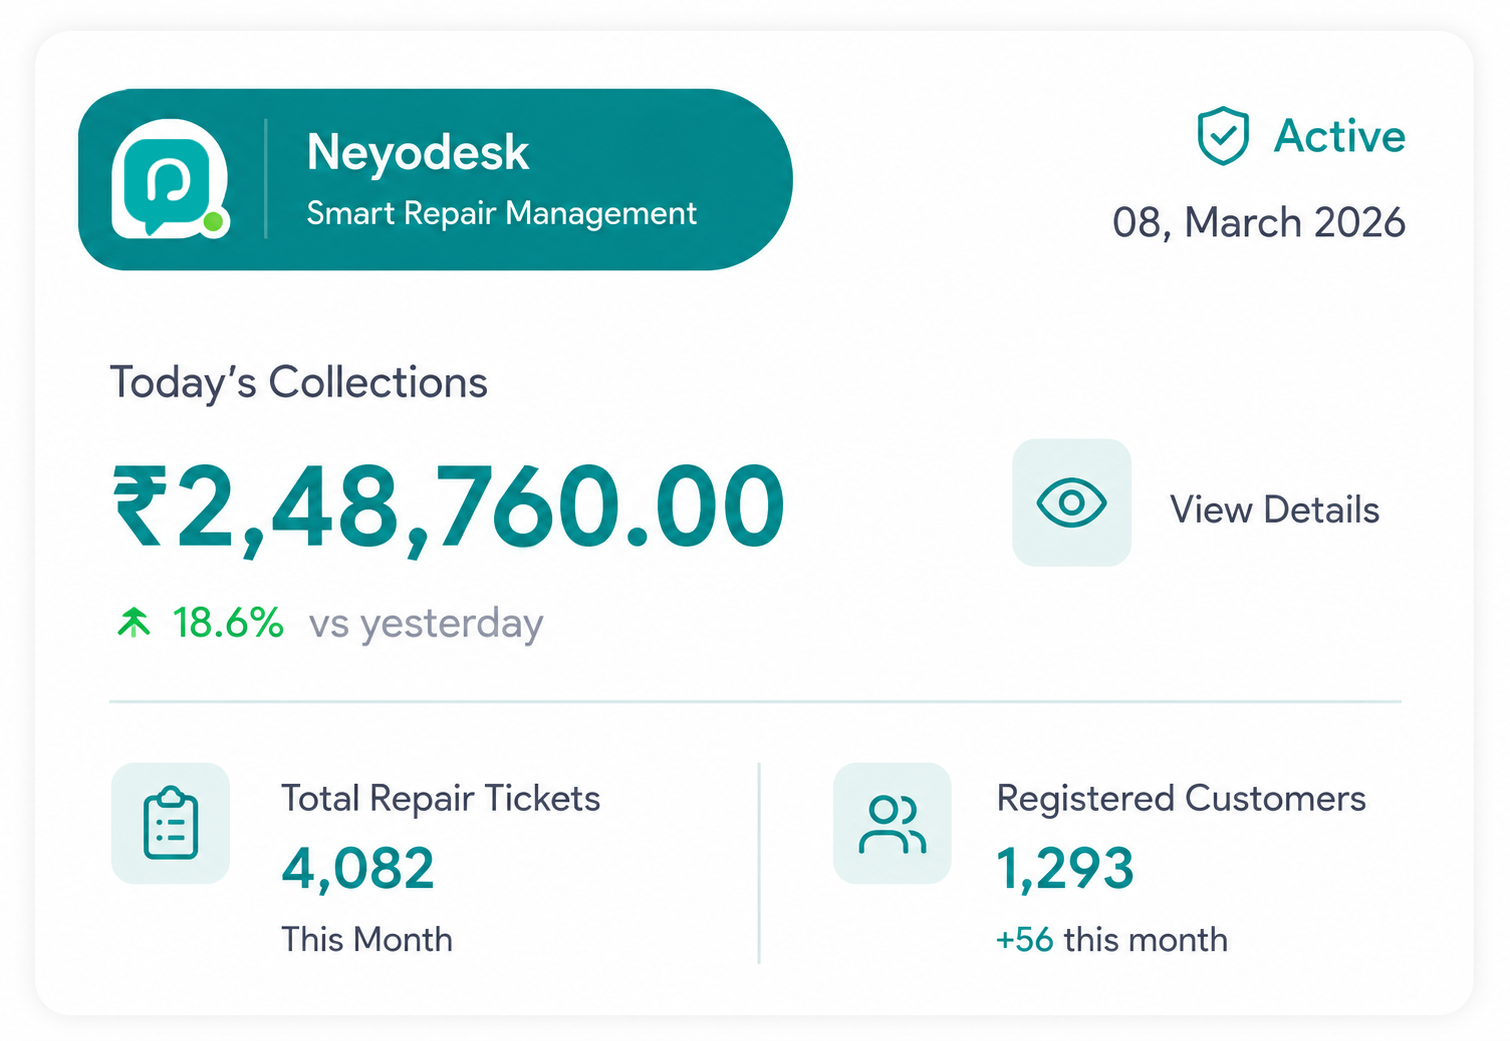Viewport: 1510px width, 1041px height.
Task: Click the Active shield checkmark icon
Action: [1223, 136]
